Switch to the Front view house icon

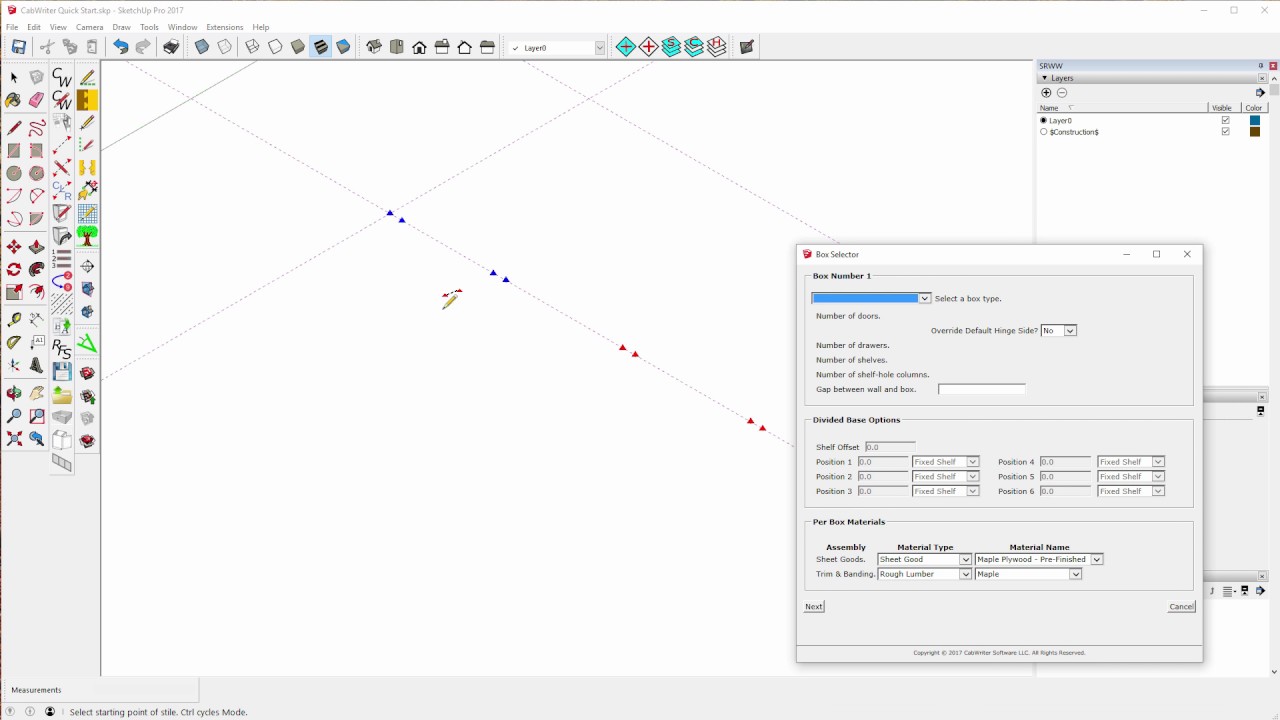pos(419,47)
